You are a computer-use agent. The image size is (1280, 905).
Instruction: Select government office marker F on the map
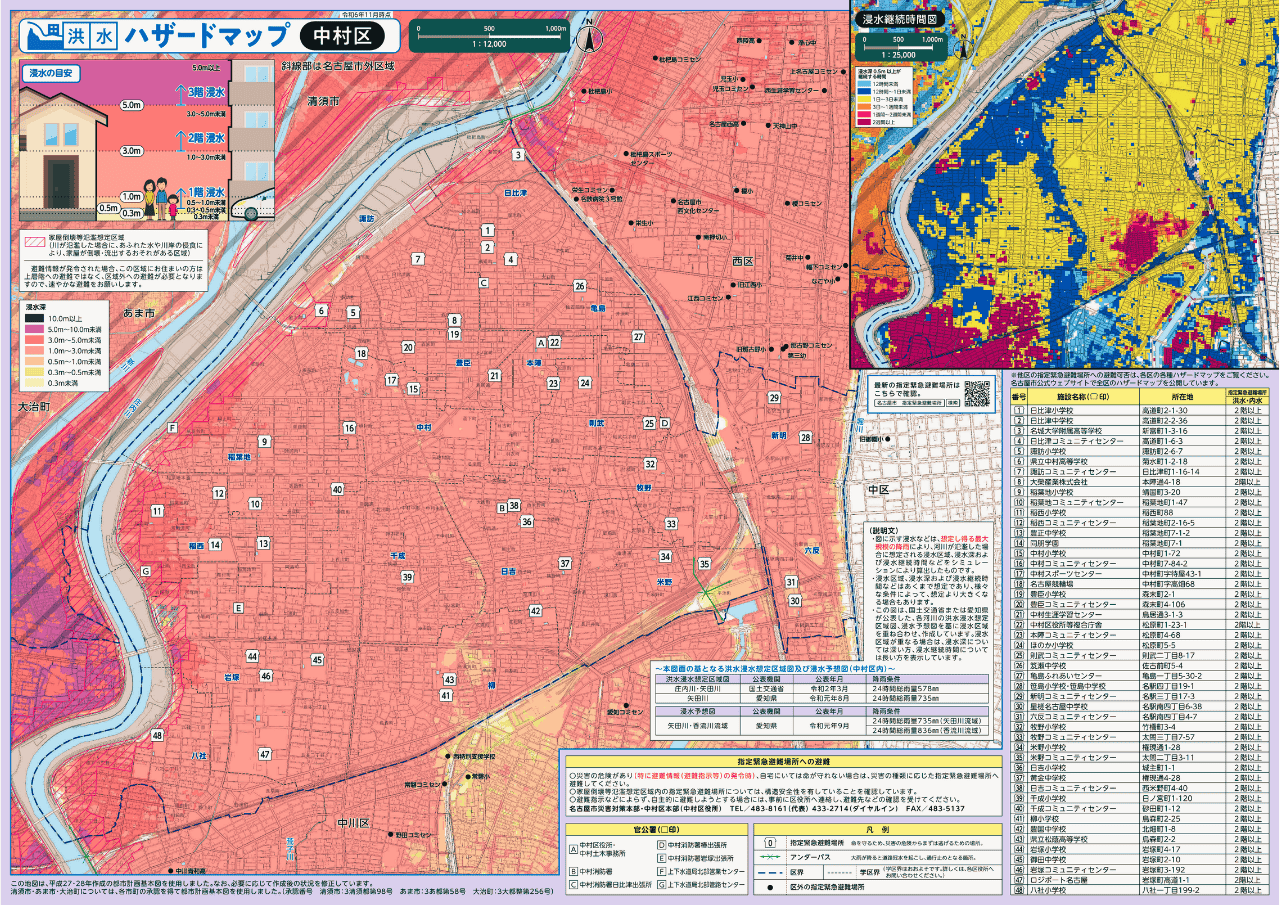(172, 428)
